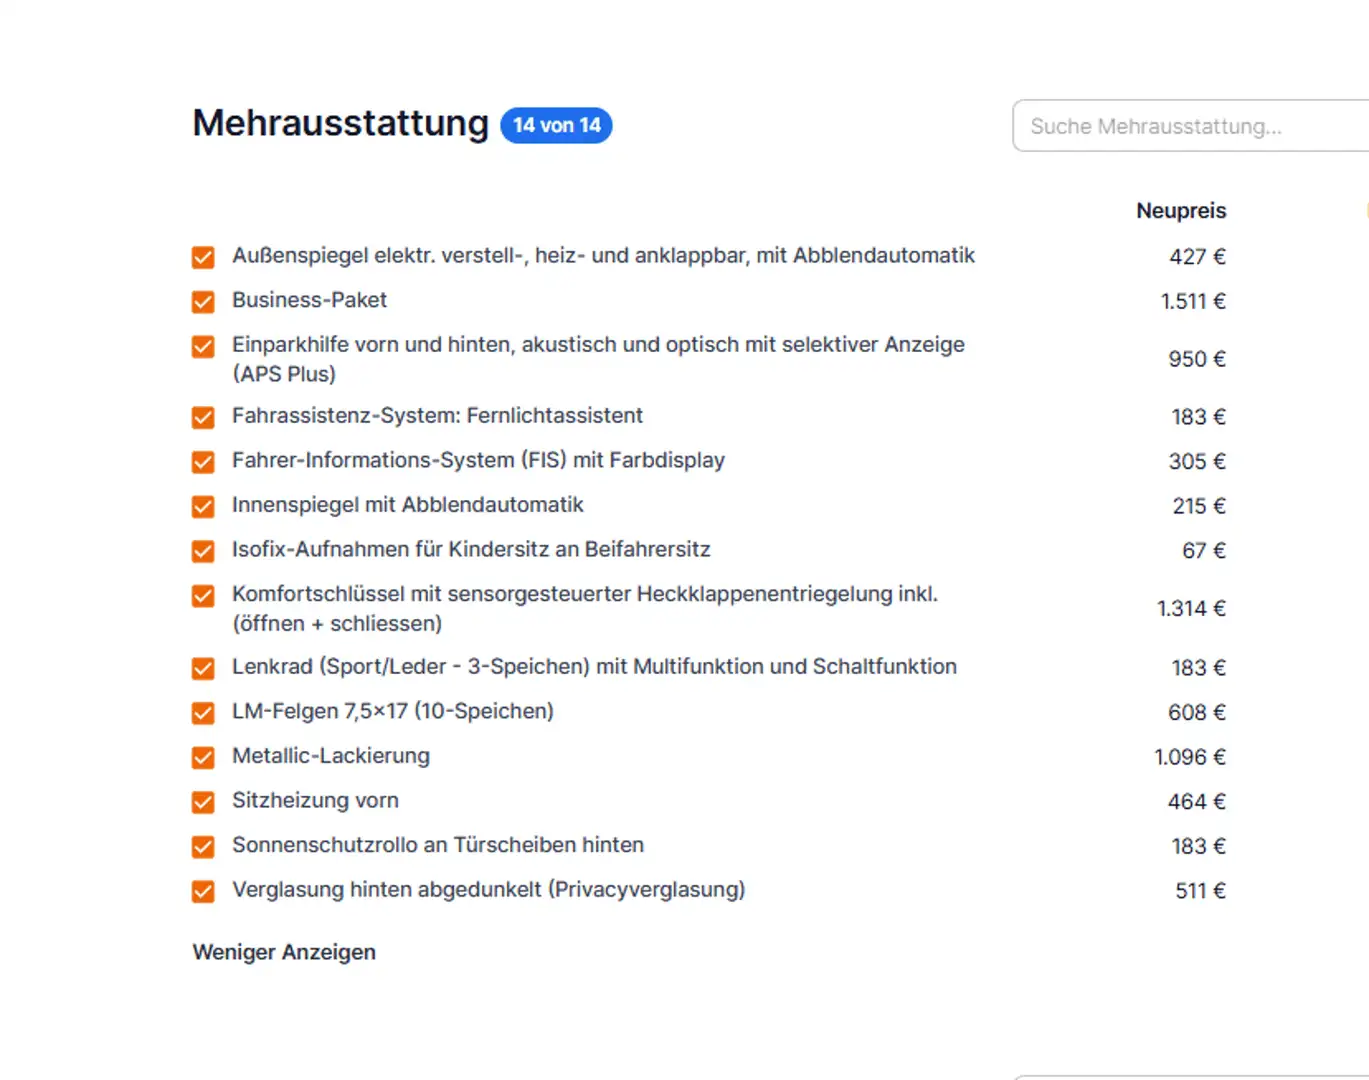1369x1080 pixels.
Task: Uncheck the Außenspiegel elektr. verstellbar checkbox
Action: pyautogui.click(x=203, y=257)
